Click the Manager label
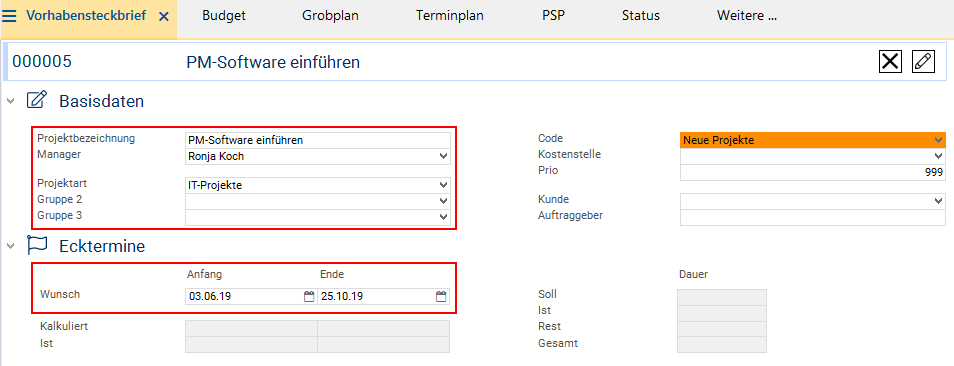The width and height of the screenshot is (954, 366). coord(59,154)
